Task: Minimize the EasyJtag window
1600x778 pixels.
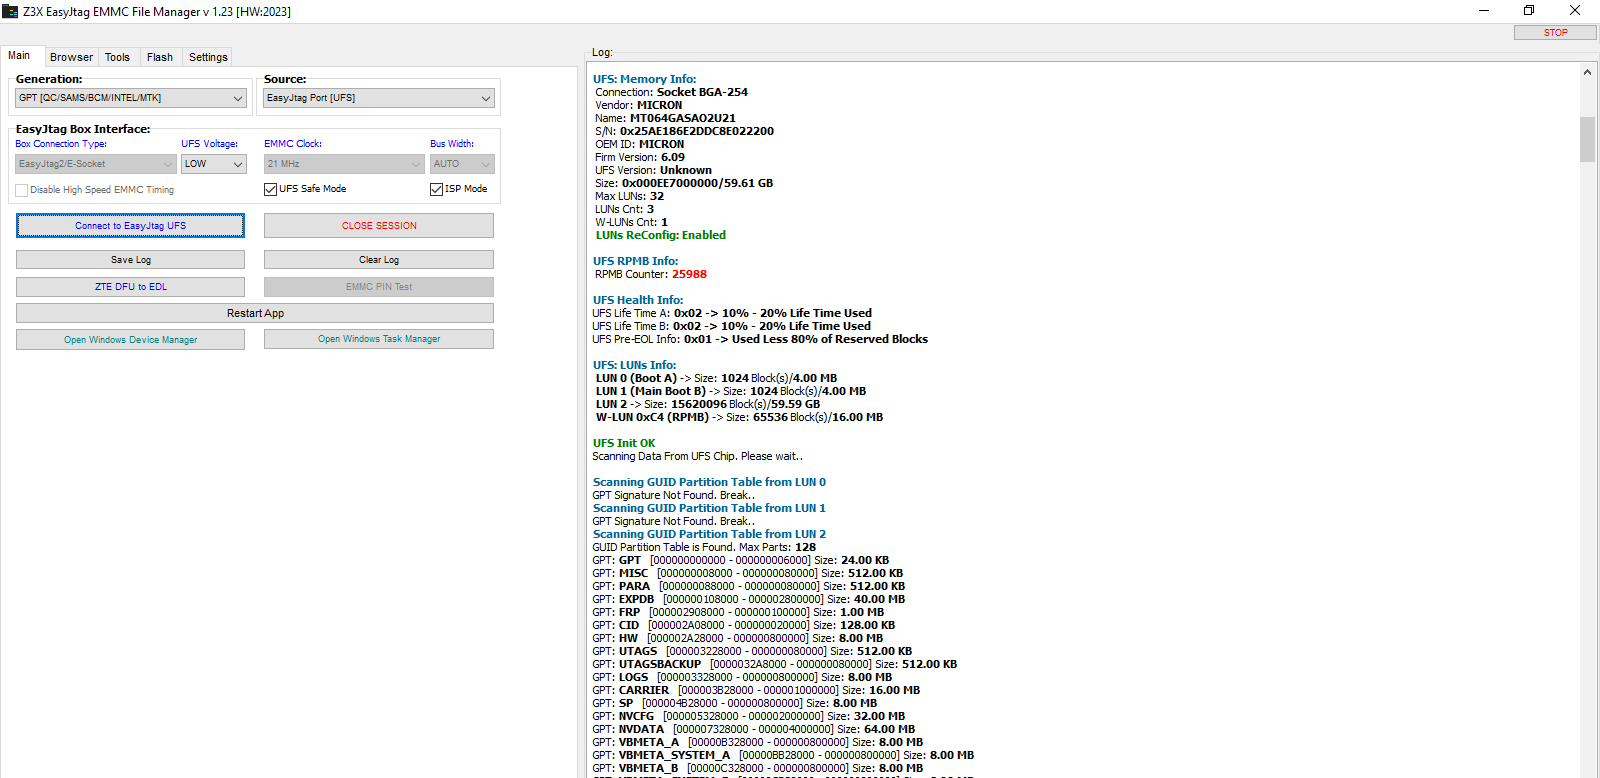Action: tap(1483, 11)
